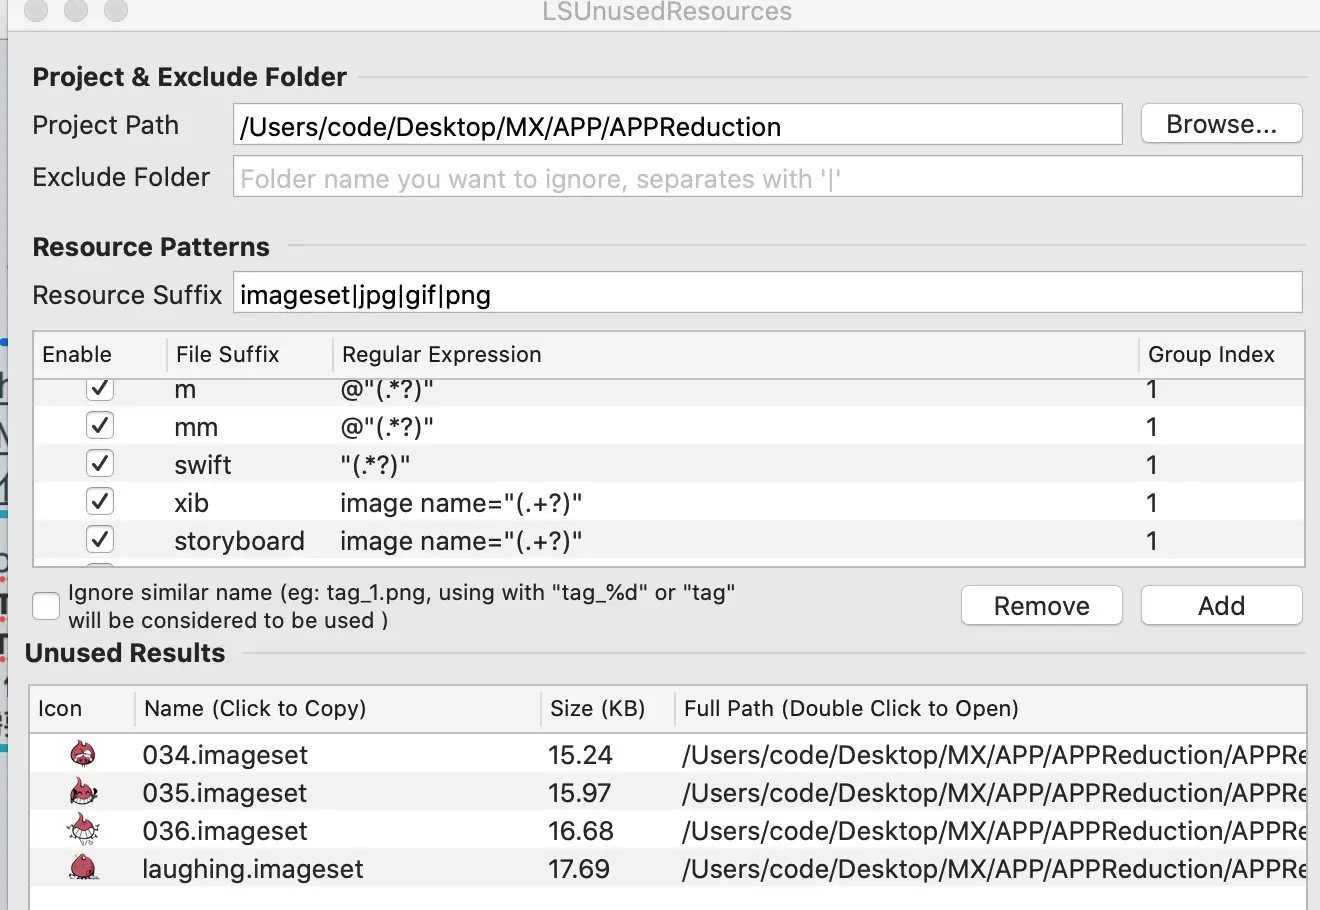The width and height of the screenshot is (1320, 910).
Task: Enable the Ignore similar name checkbox
Action: pyautogui.click(x=46, y=606)
